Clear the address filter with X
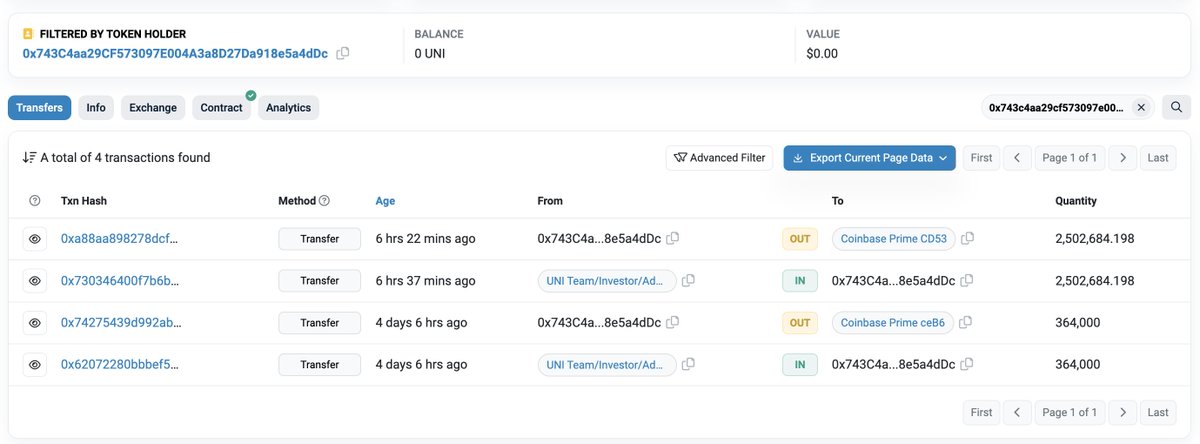1200x444 pixels. [x=1141, y=107]
